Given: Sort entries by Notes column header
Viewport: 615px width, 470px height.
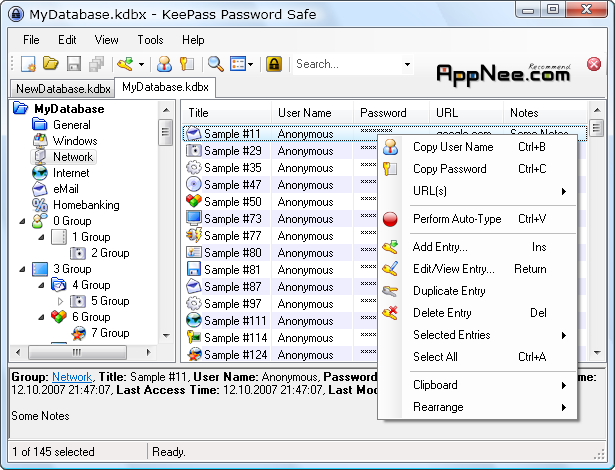Looking at the screenshot, I should [545, 113].
